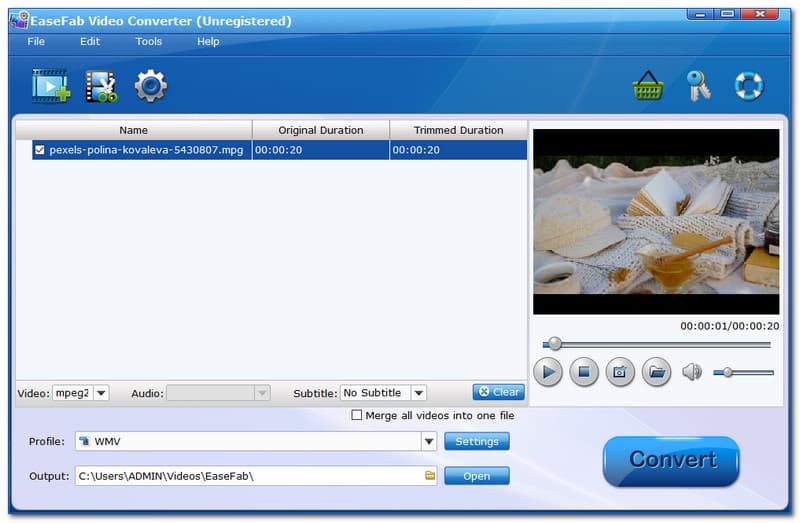Select the pexels-polina-kovaleva-5430807.mpg file row
Image resolution: width=800 pixels, height=523 pixels.
click(279, 150)
